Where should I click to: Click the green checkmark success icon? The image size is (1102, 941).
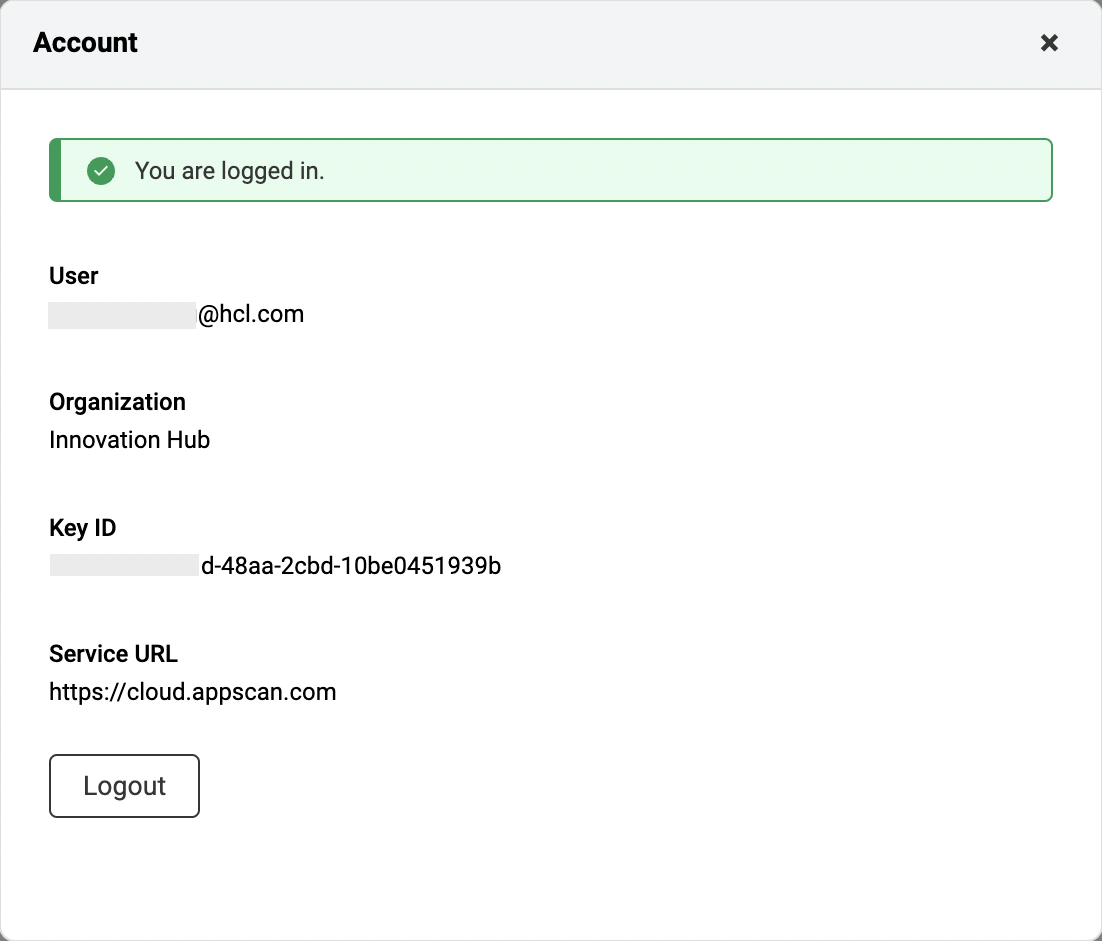101,171
